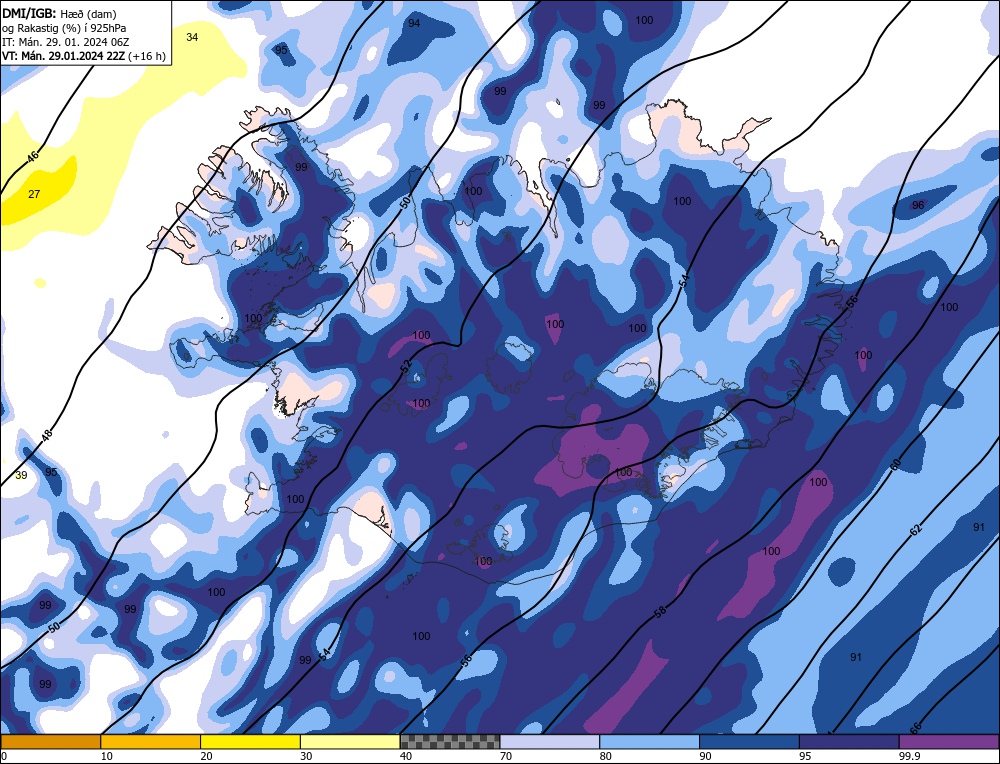Click the line 'og Rakastig (%) í 925hPa'
The width and height of the screenshot is (1000, 764).
click(x=64, y=28)
